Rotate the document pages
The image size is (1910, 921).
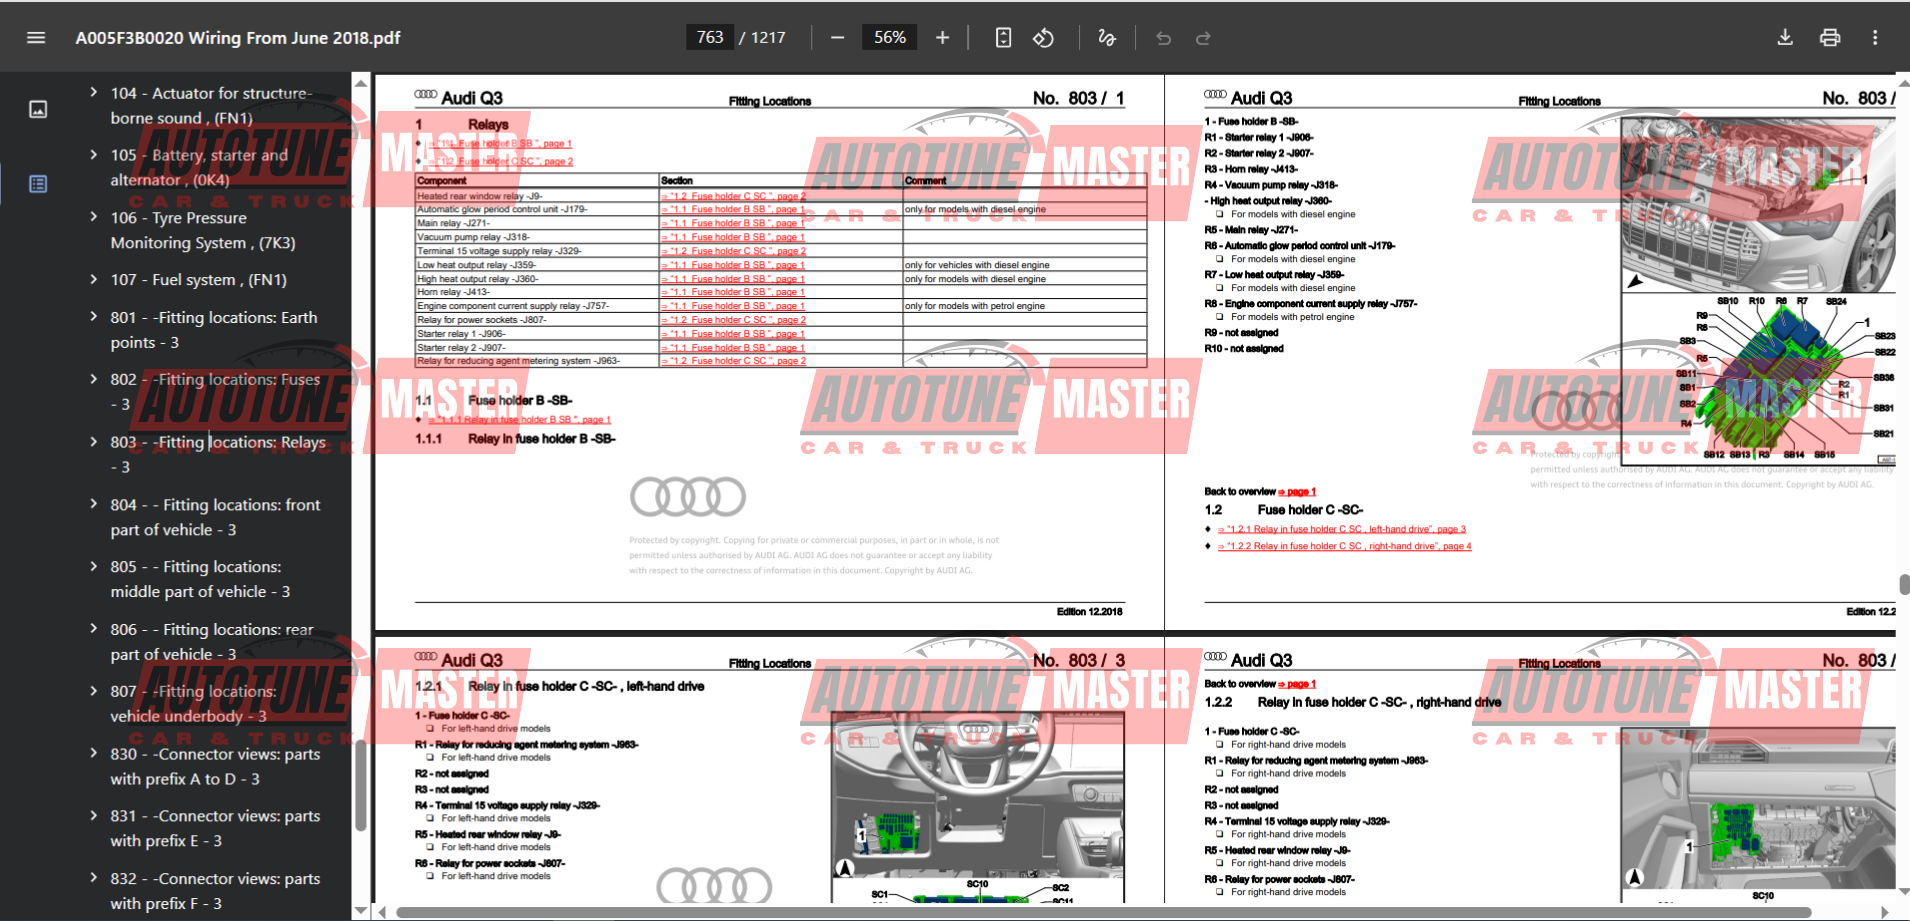pyautogui.click(x=1043, y=37)
